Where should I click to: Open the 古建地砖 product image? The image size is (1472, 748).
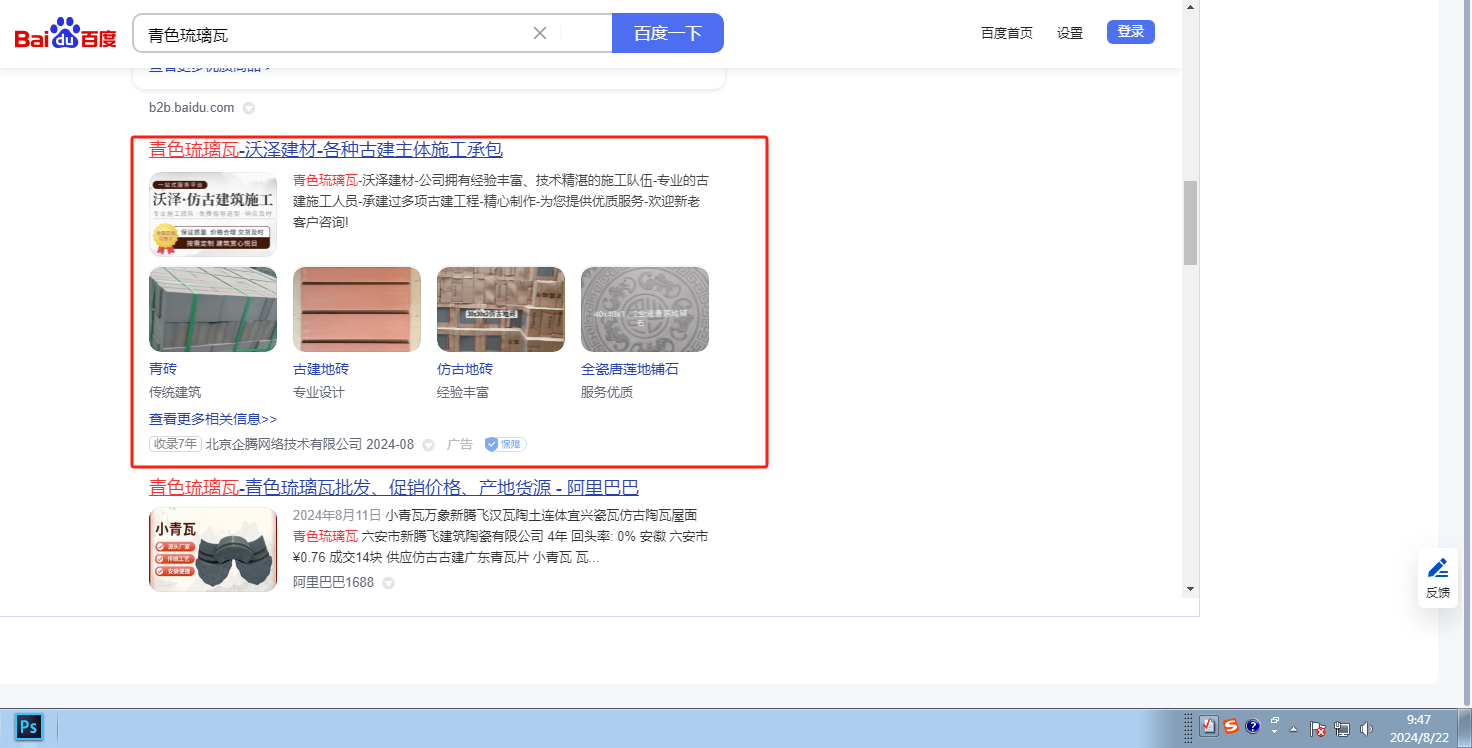click(357, 309)
